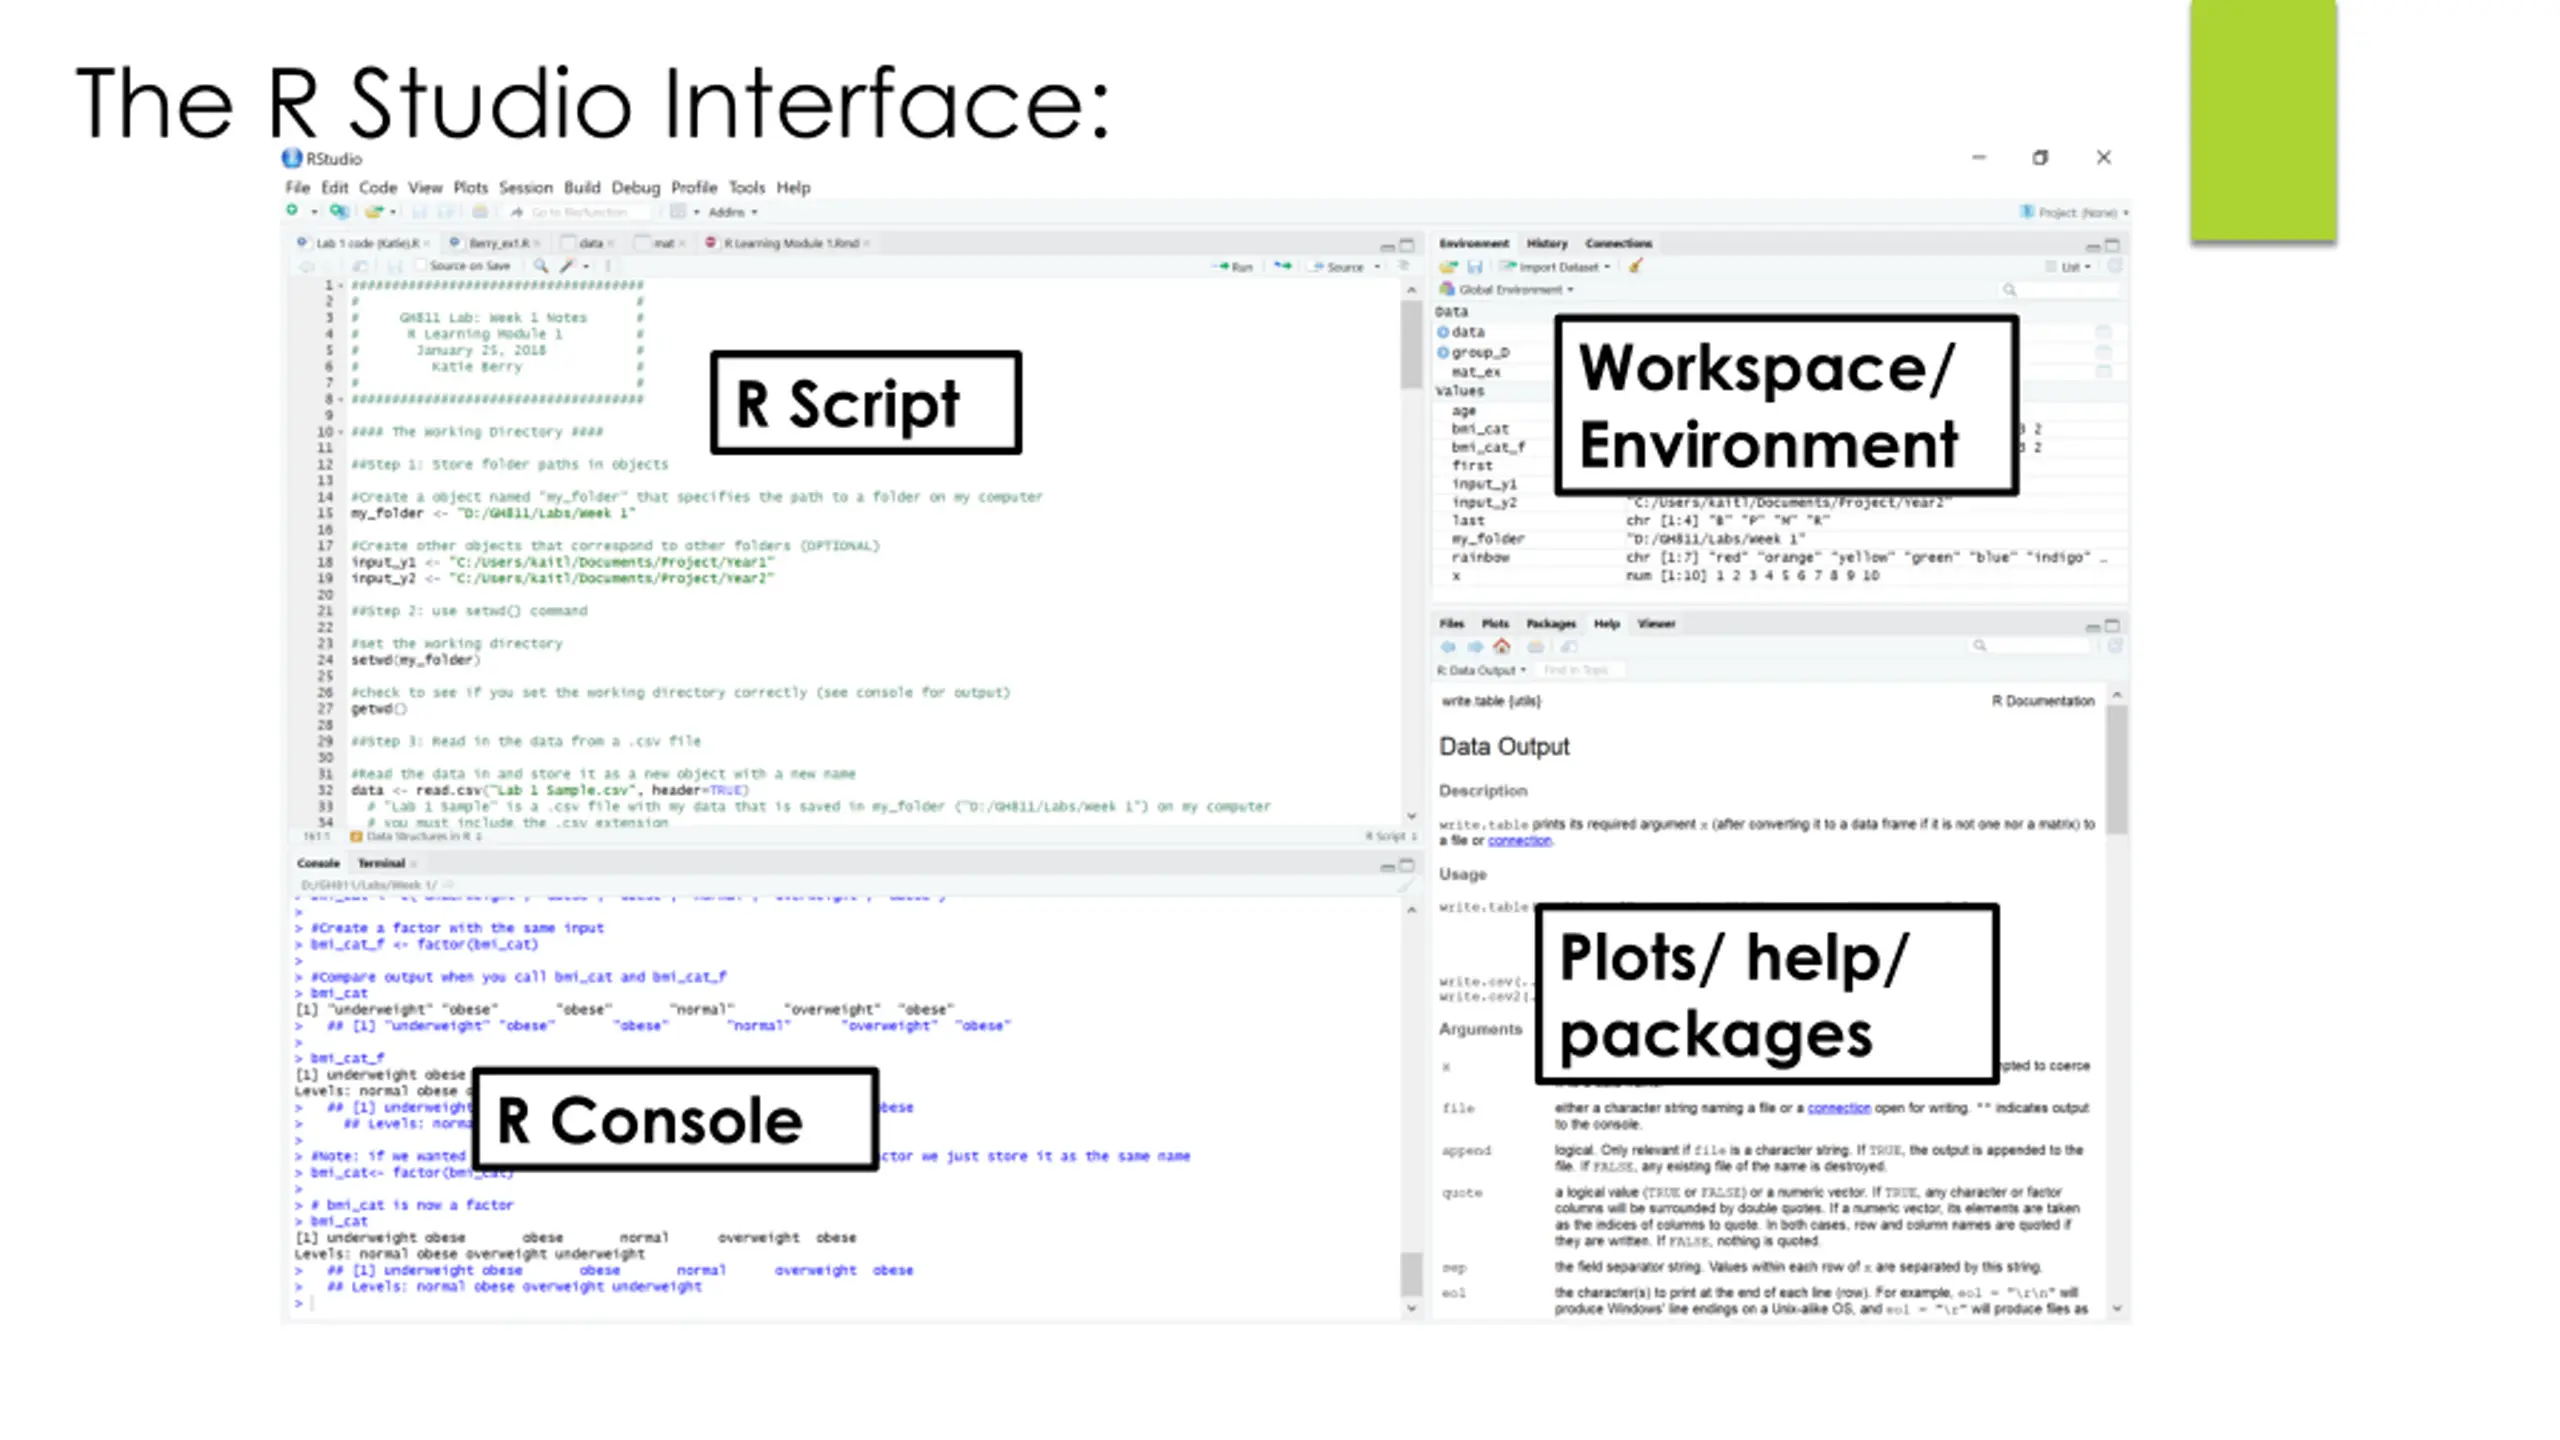Open the Code menu

point(378,187)
